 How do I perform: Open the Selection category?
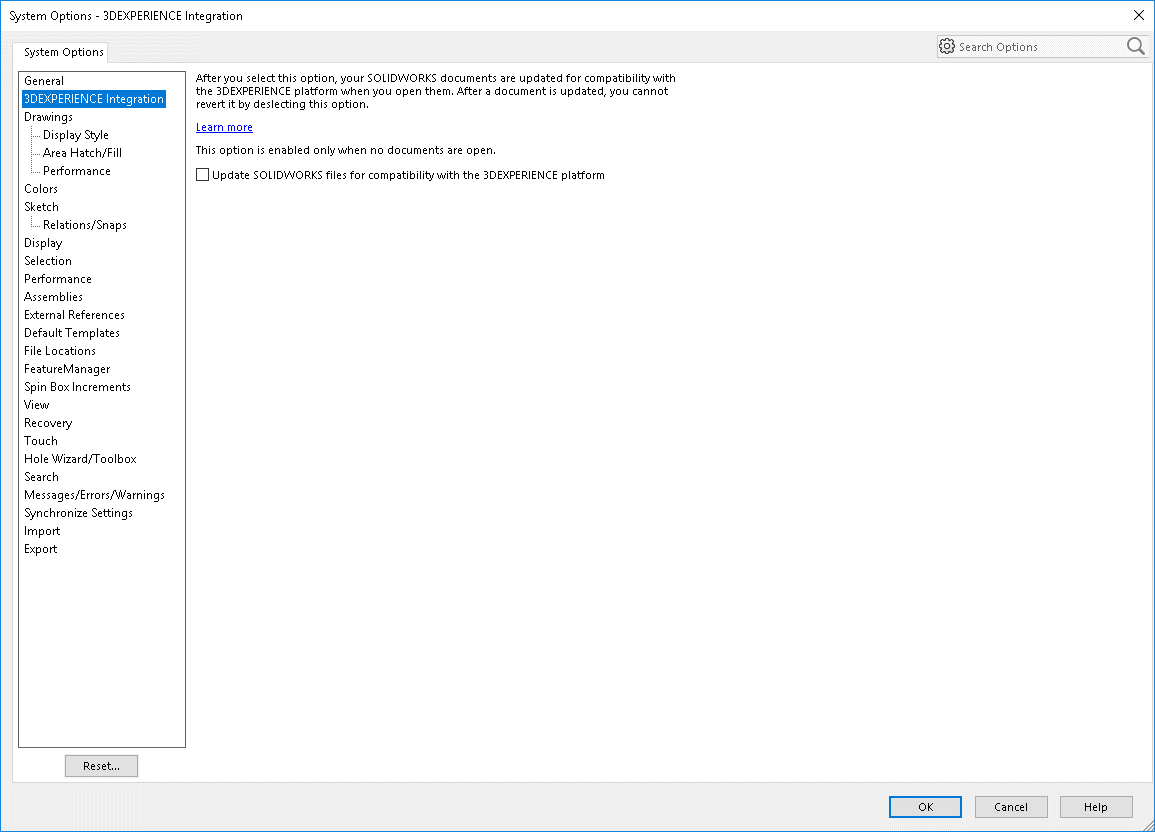(48, 261)
